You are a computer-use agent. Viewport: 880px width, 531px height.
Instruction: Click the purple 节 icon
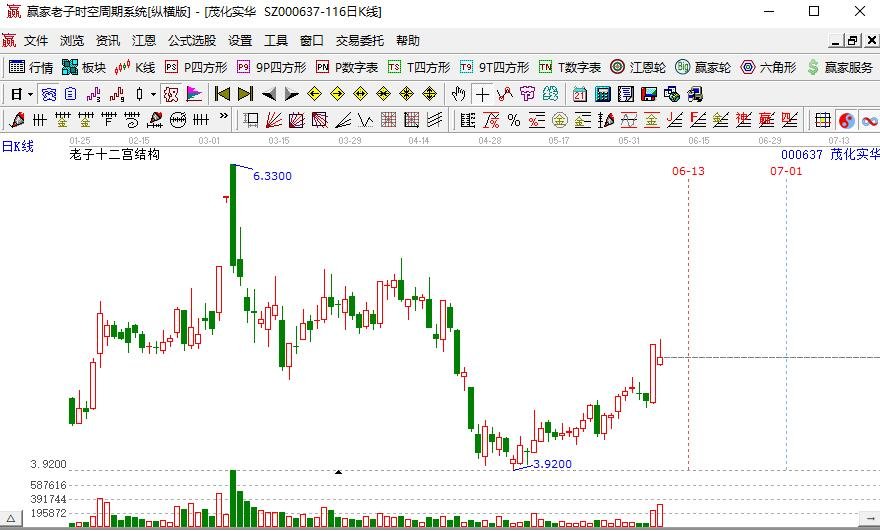click(528, 94)
